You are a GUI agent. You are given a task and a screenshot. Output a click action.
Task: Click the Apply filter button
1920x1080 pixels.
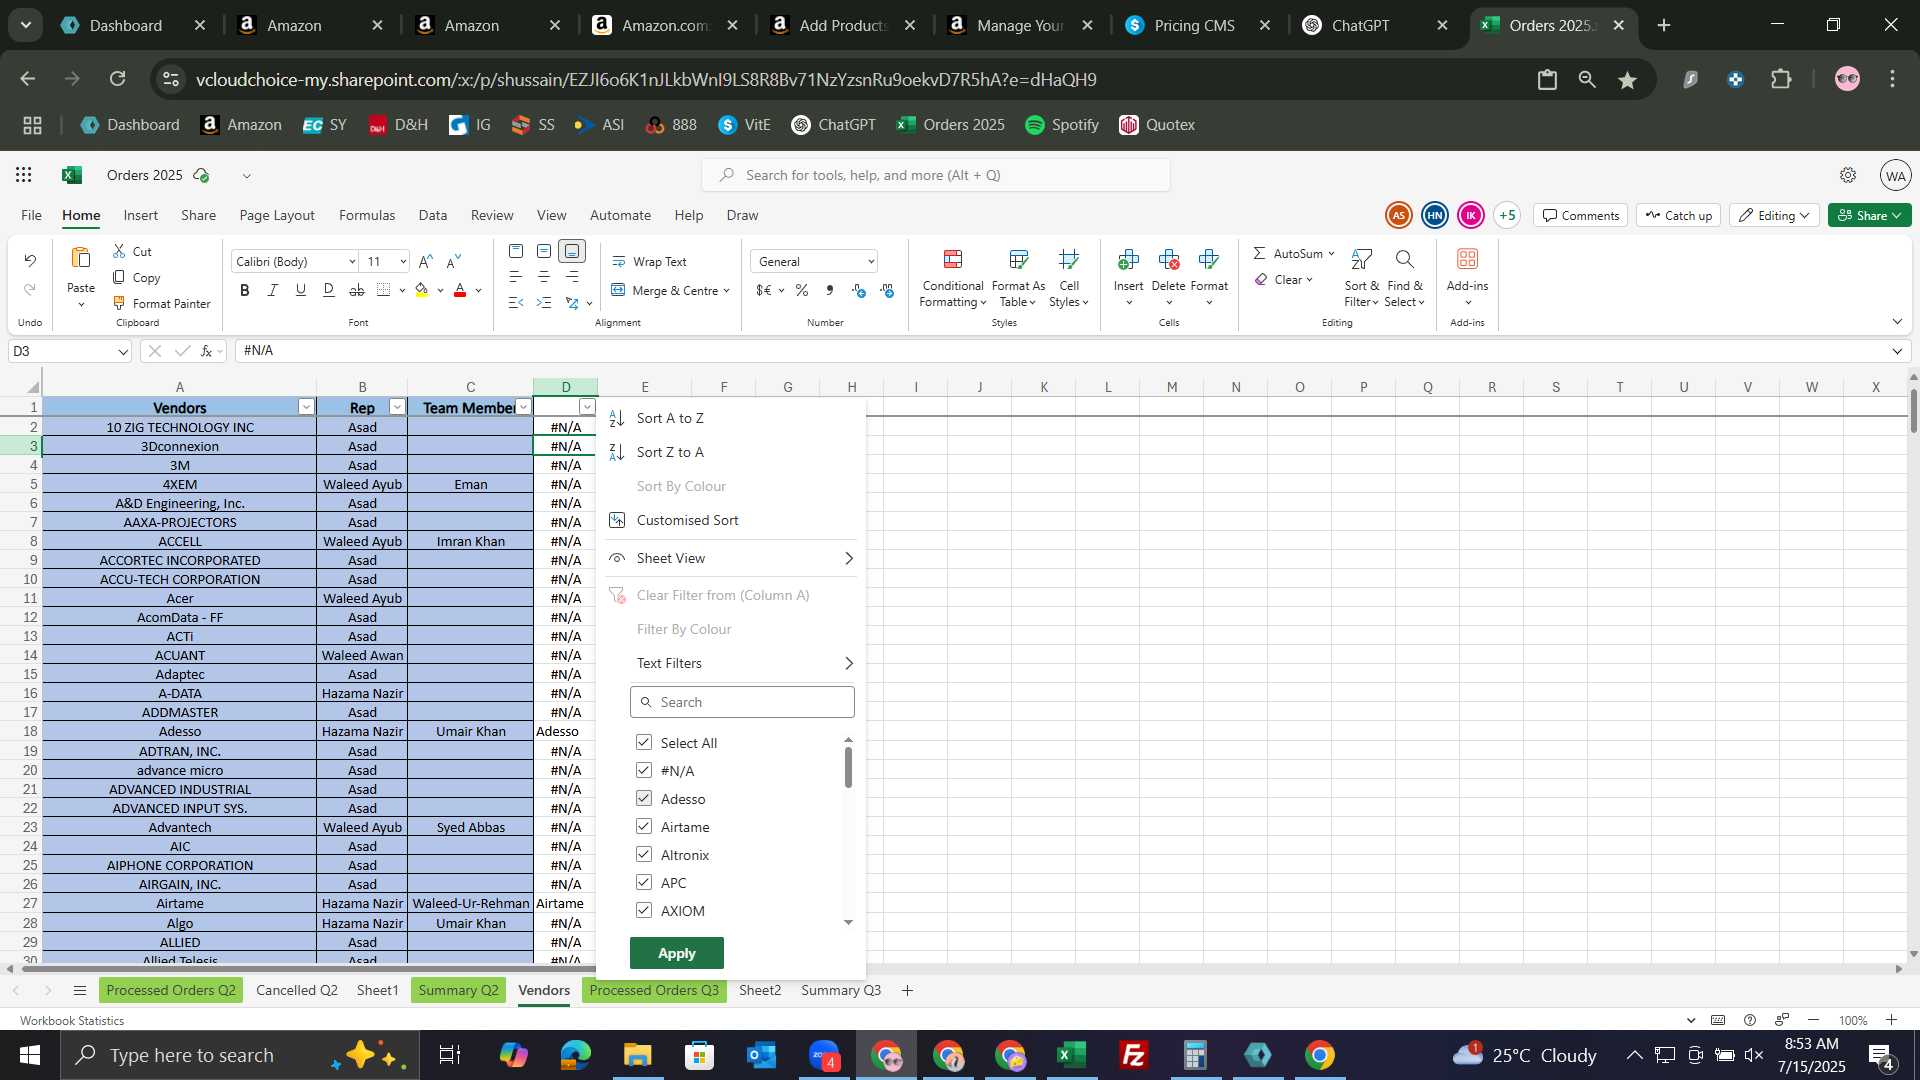pyautogui.click(x=677, y=953)
